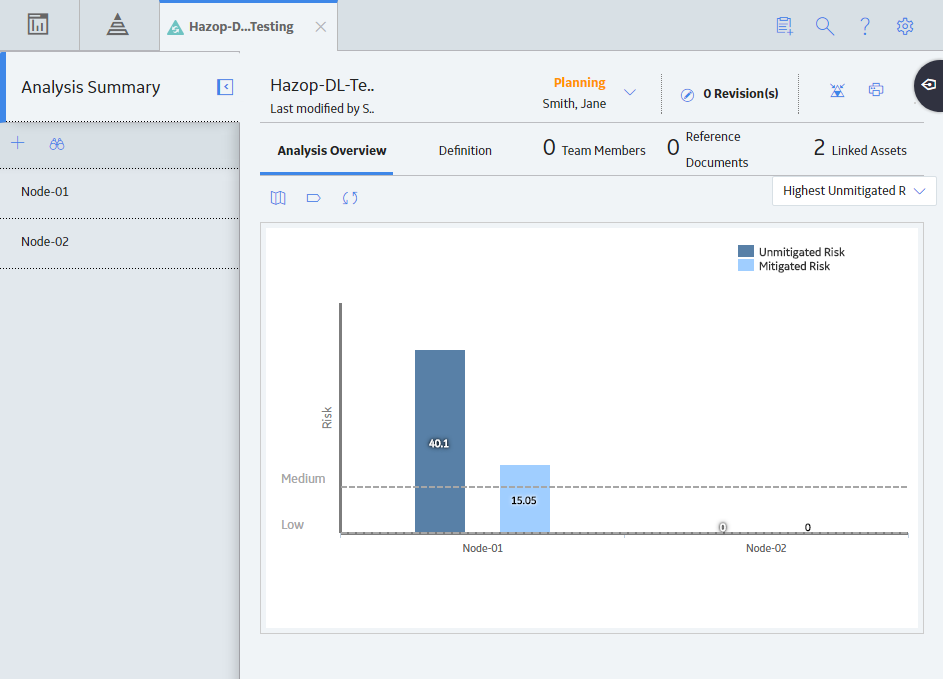Expand the Planning state dropdown chevron
This screenshot has width=943, height=679.
click(630, 92)
